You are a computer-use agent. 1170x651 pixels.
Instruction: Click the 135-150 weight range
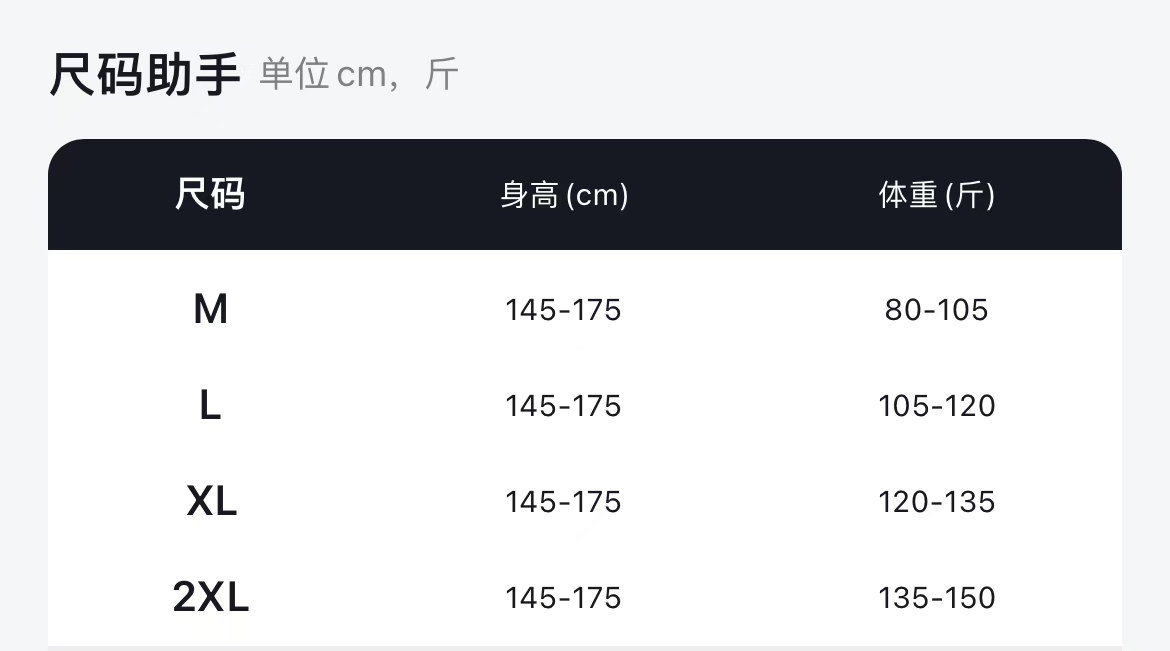coord(936,598)
